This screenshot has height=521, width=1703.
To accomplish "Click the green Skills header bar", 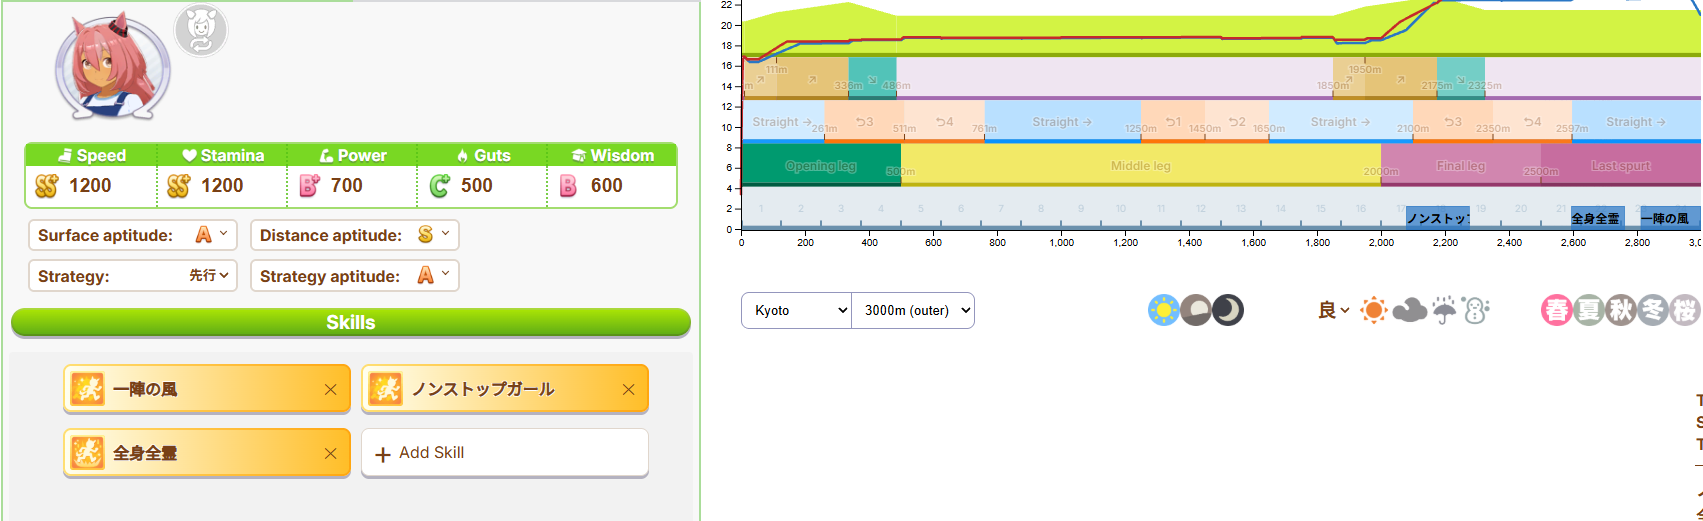I will (351, 322).
